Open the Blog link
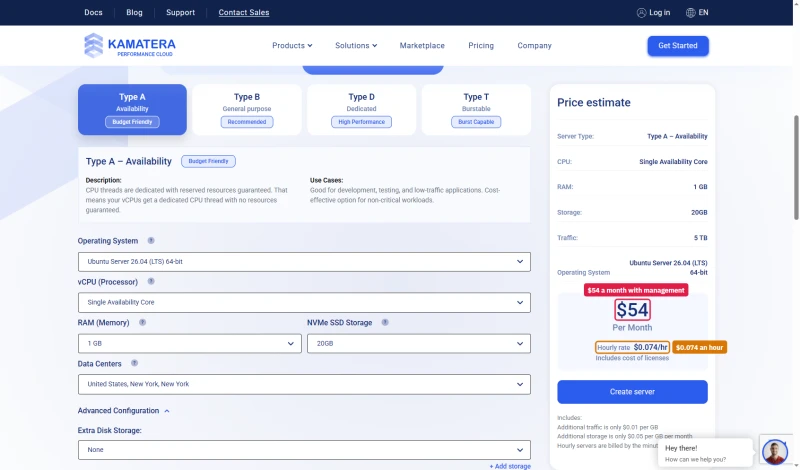The height and width of the screenshot is (470, 800). pos(134,12)
